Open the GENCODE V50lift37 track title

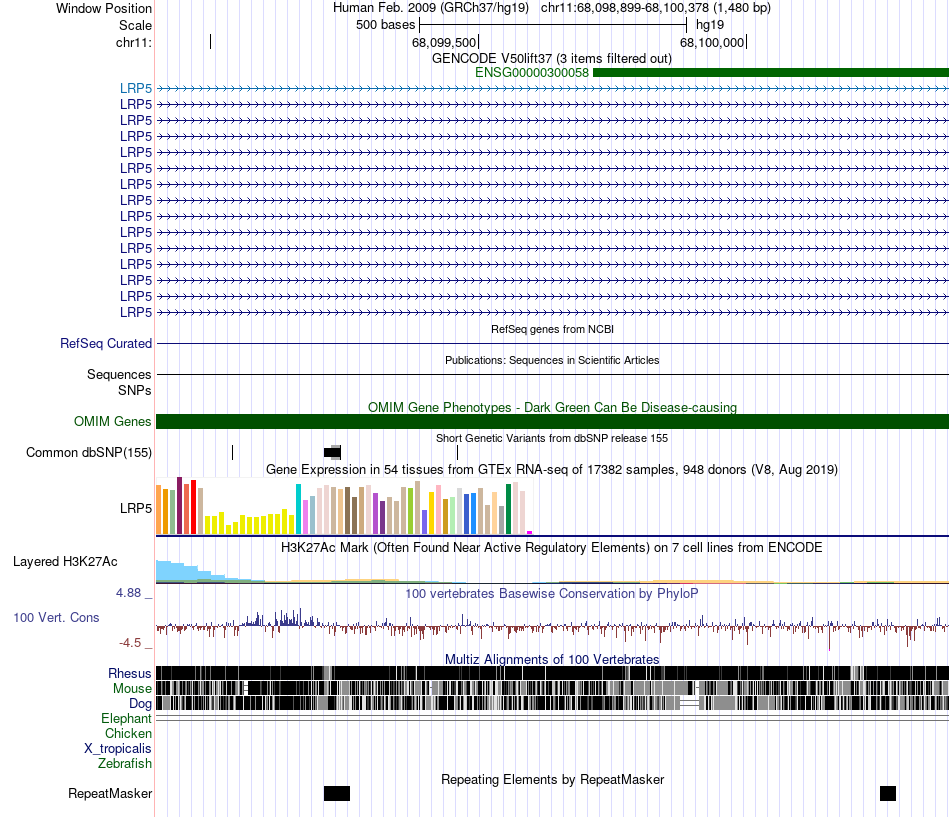pyautogui.click(x=552, y=59)
